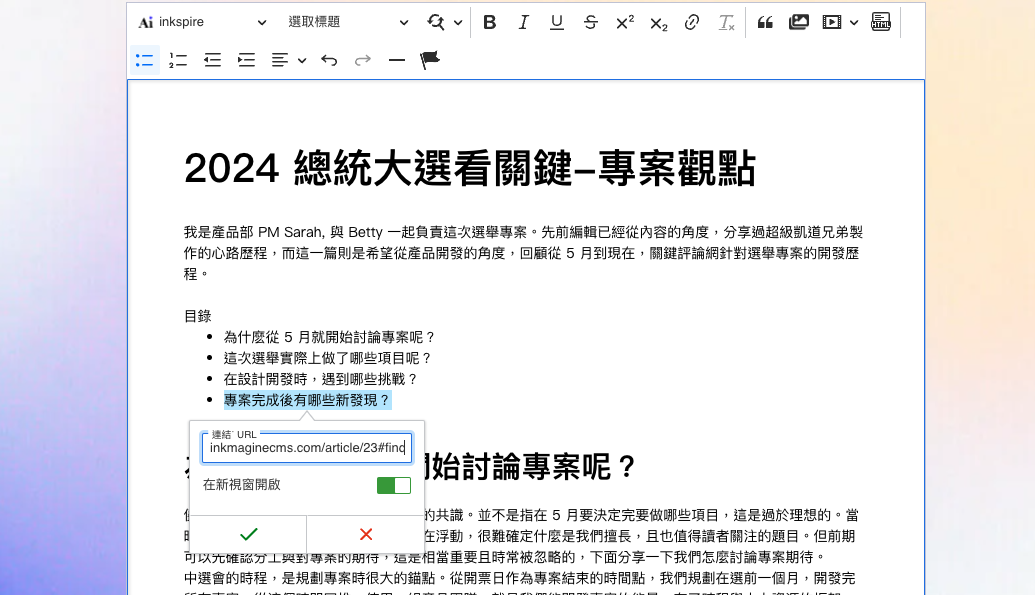The width and height of the screenshot is (1035, 595).
Task: Insert an image
Action: pyautogui.click(x=799, y=22)
